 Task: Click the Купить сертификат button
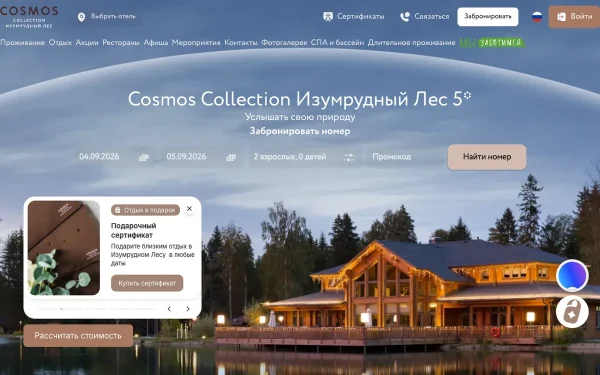(147, 283)
